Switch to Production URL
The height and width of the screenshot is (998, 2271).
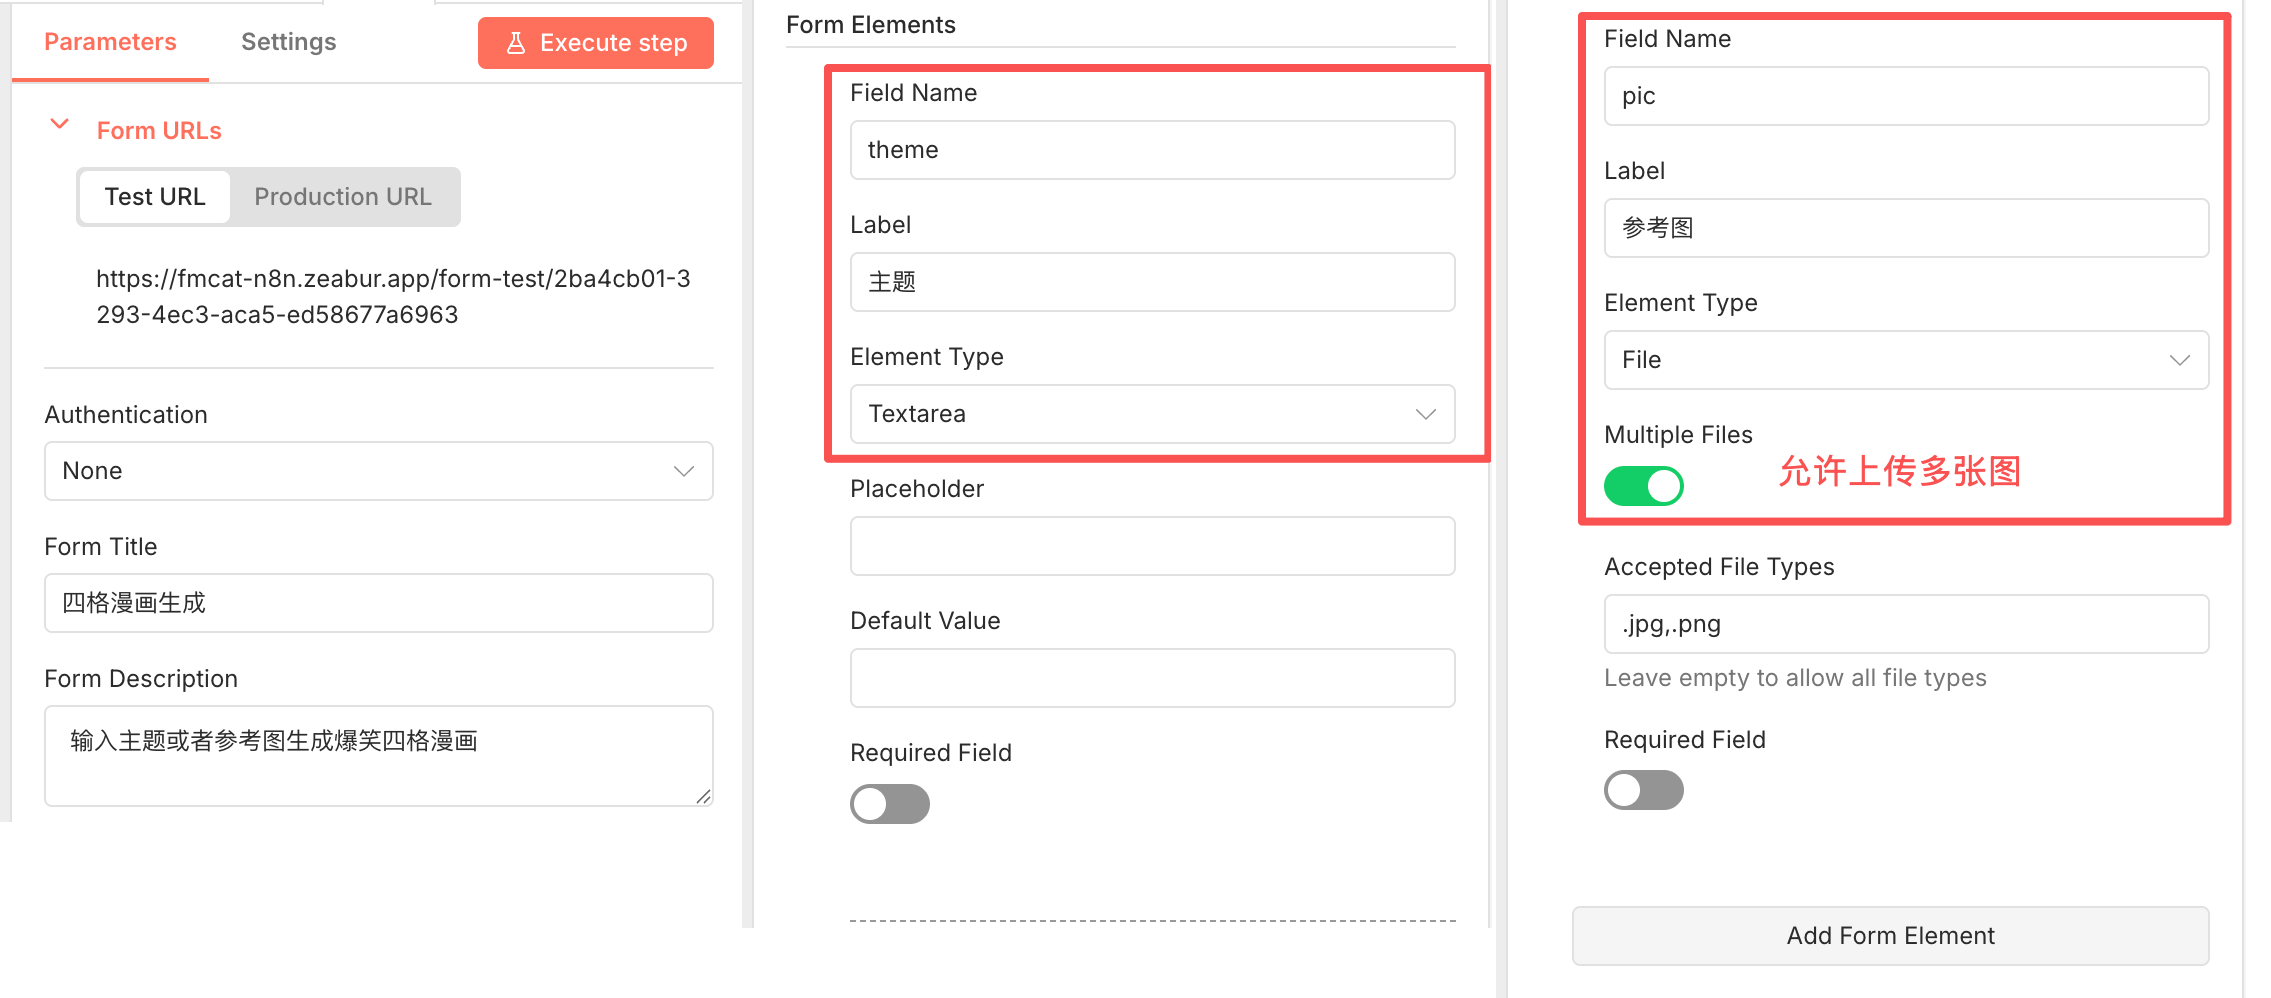(x=343, y=197)
